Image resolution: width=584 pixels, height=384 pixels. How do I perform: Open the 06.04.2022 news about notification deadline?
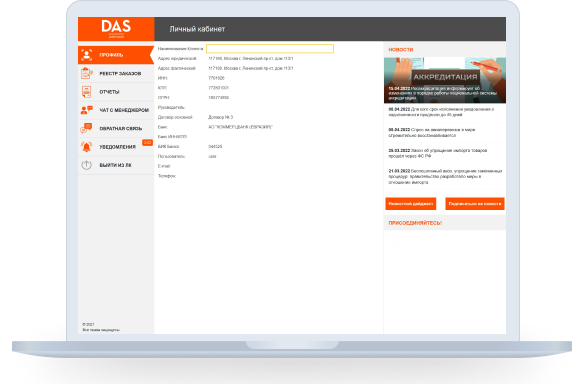[x=445, y=112]
